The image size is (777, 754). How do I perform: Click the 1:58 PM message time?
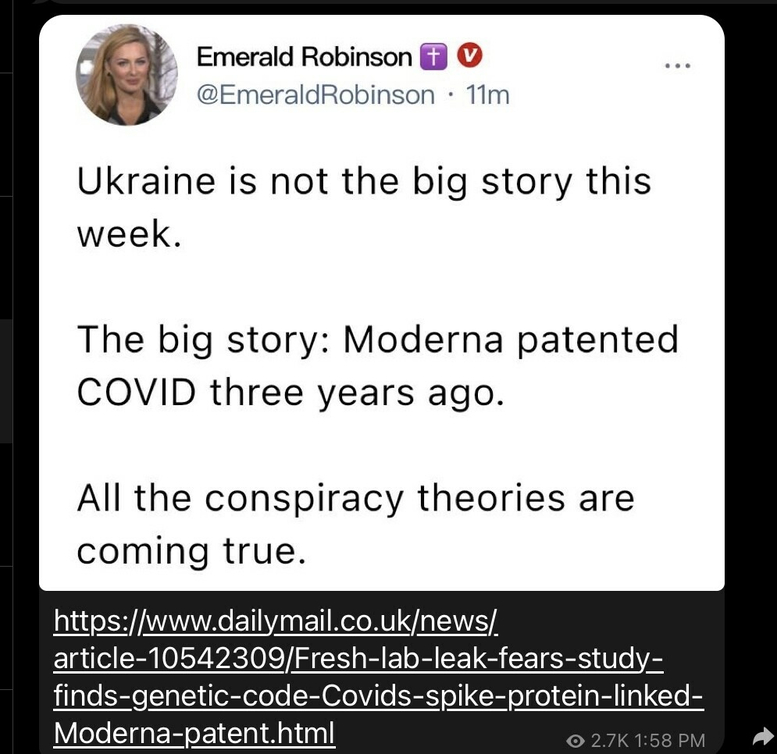[x=669, y=741]
